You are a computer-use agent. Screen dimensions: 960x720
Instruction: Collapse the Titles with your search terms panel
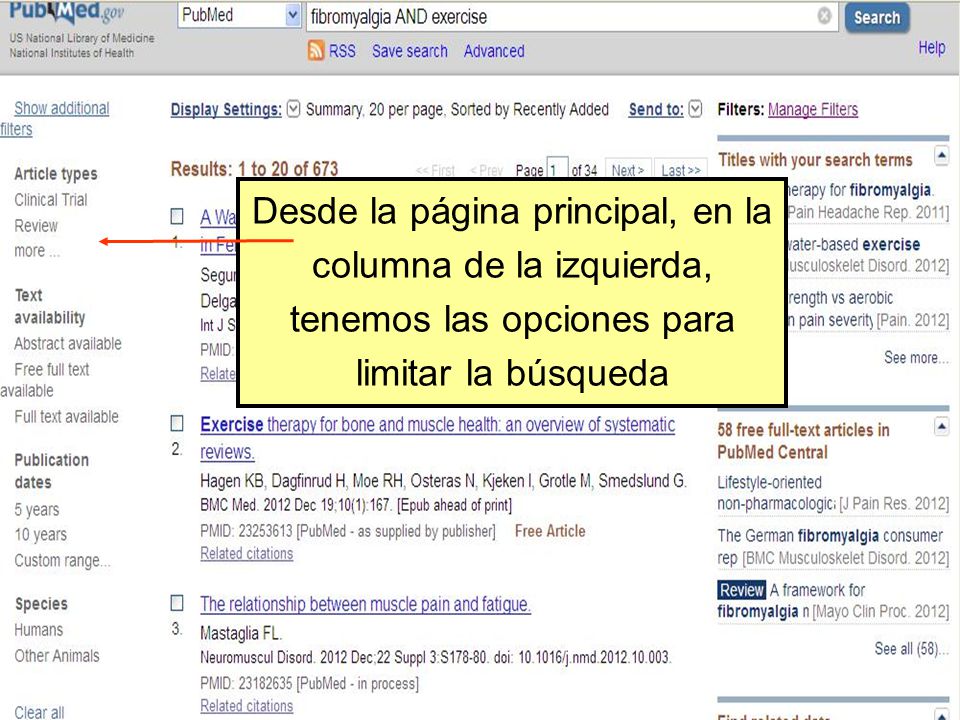[x=942, y=156]
